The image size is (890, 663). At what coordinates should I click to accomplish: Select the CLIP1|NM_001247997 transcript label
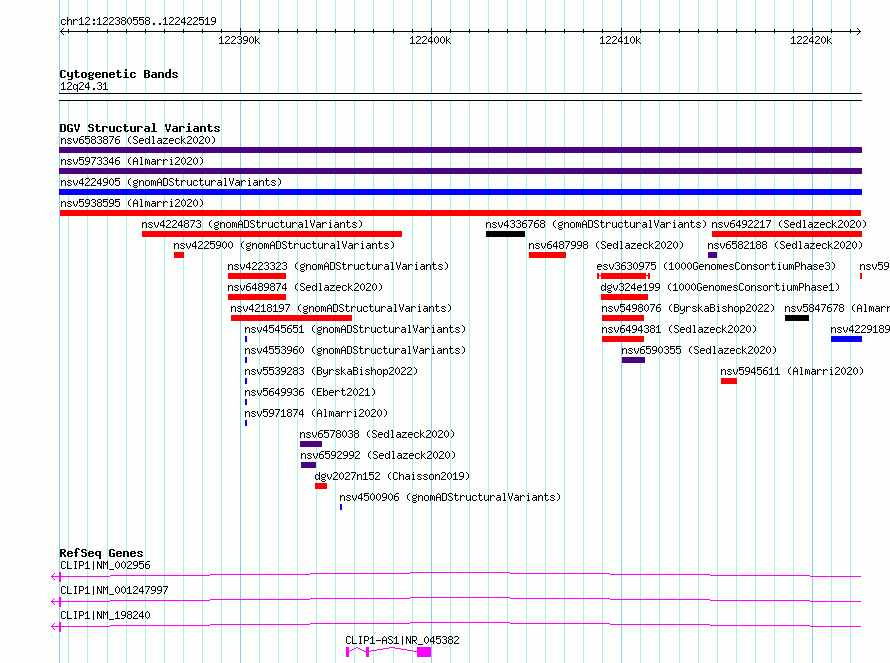pos(114,590)
